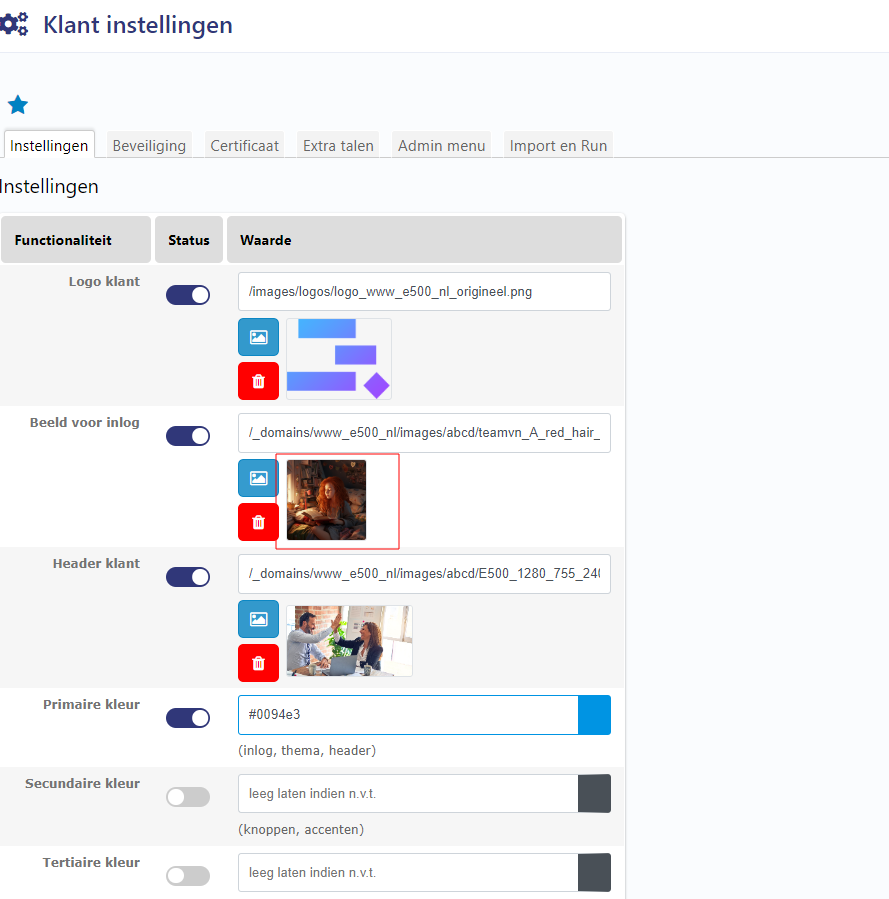
Task: Click the gears icon beside Klant instellingen
Action: pyautogui.click(x=14, y=25)
